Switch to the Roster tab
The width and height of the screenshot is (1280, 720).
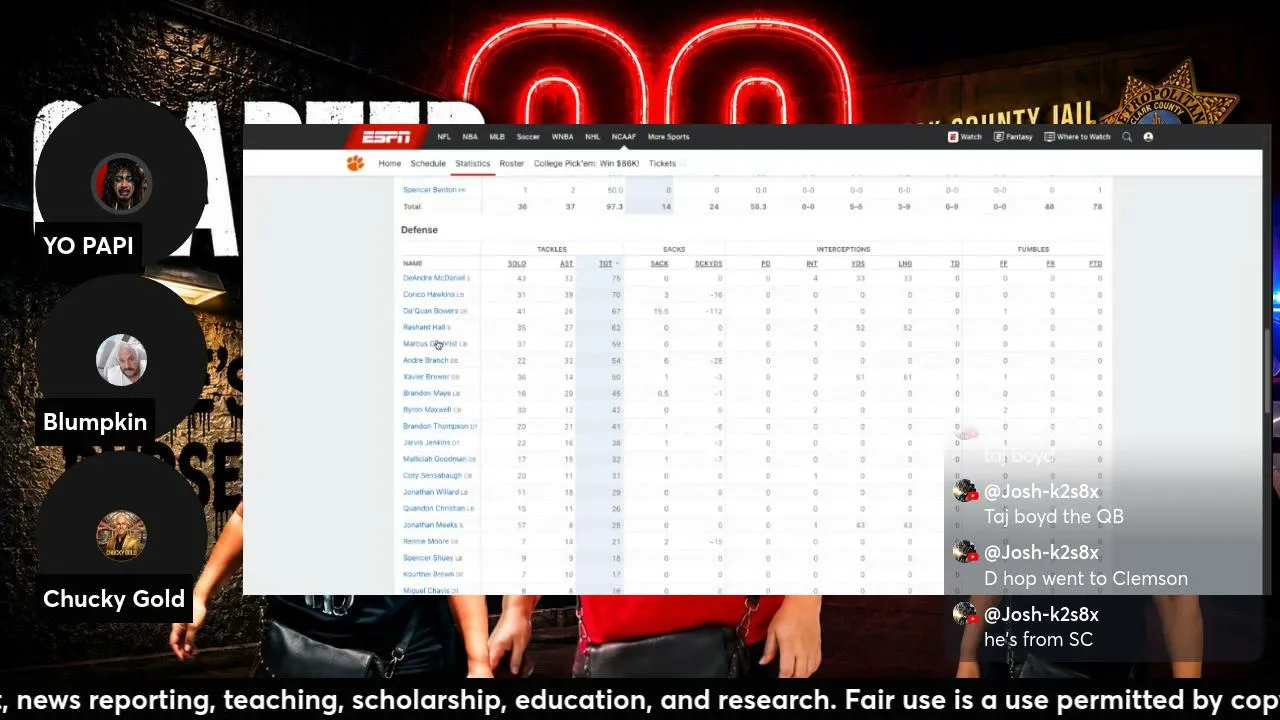pyautogui.click(x=512, y=163)
